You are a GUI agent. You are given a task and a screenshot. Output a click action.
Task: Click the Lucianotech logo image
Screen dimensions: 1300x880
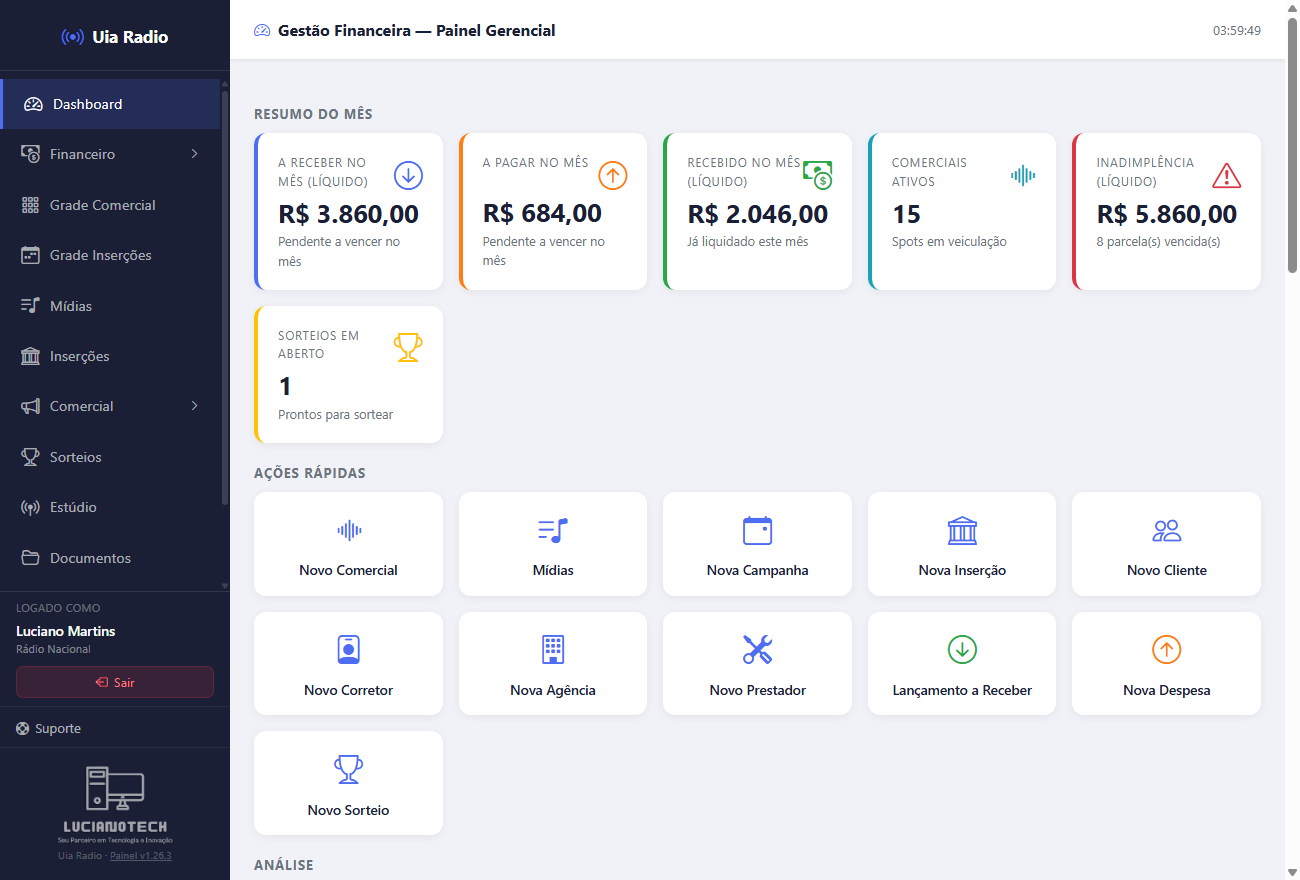(x=115, y=805)
